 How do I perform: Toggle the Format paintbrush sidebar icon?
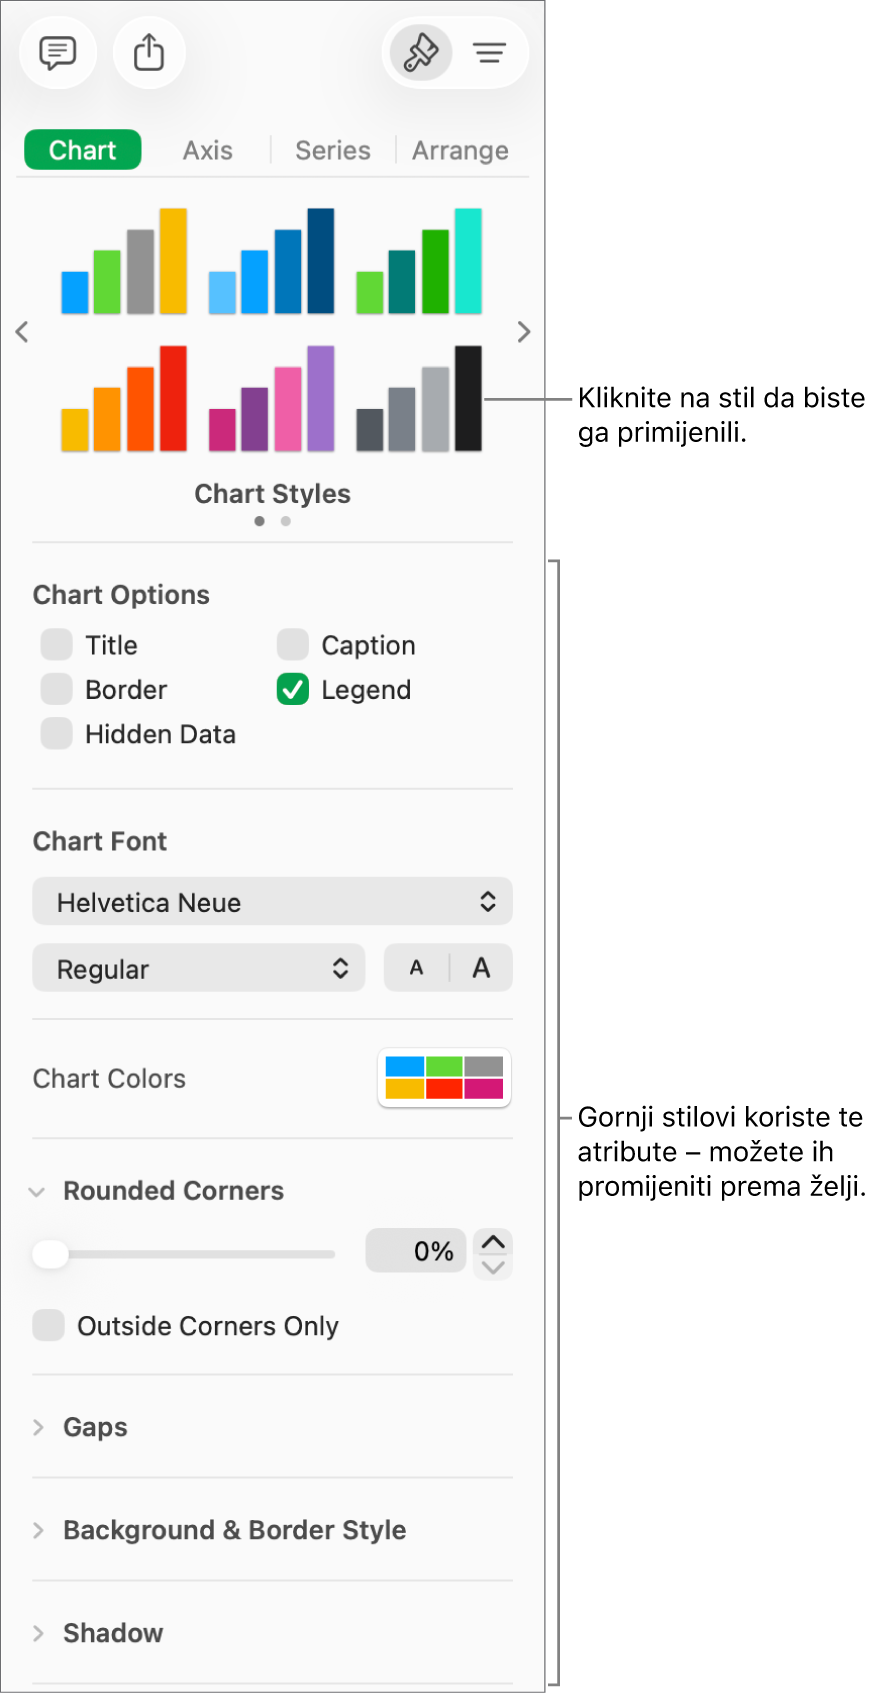[x=421, y=52]
